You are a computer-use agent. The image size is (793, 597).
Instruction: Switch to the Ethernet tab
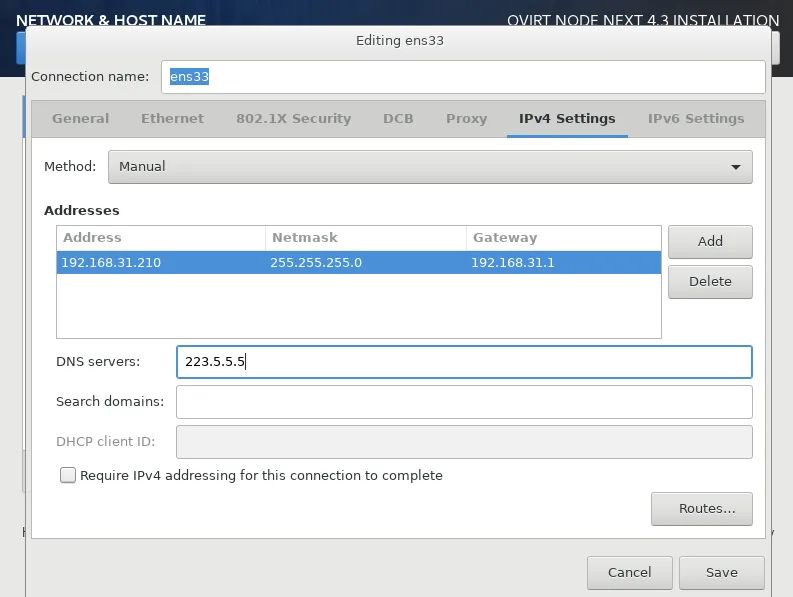172,118
